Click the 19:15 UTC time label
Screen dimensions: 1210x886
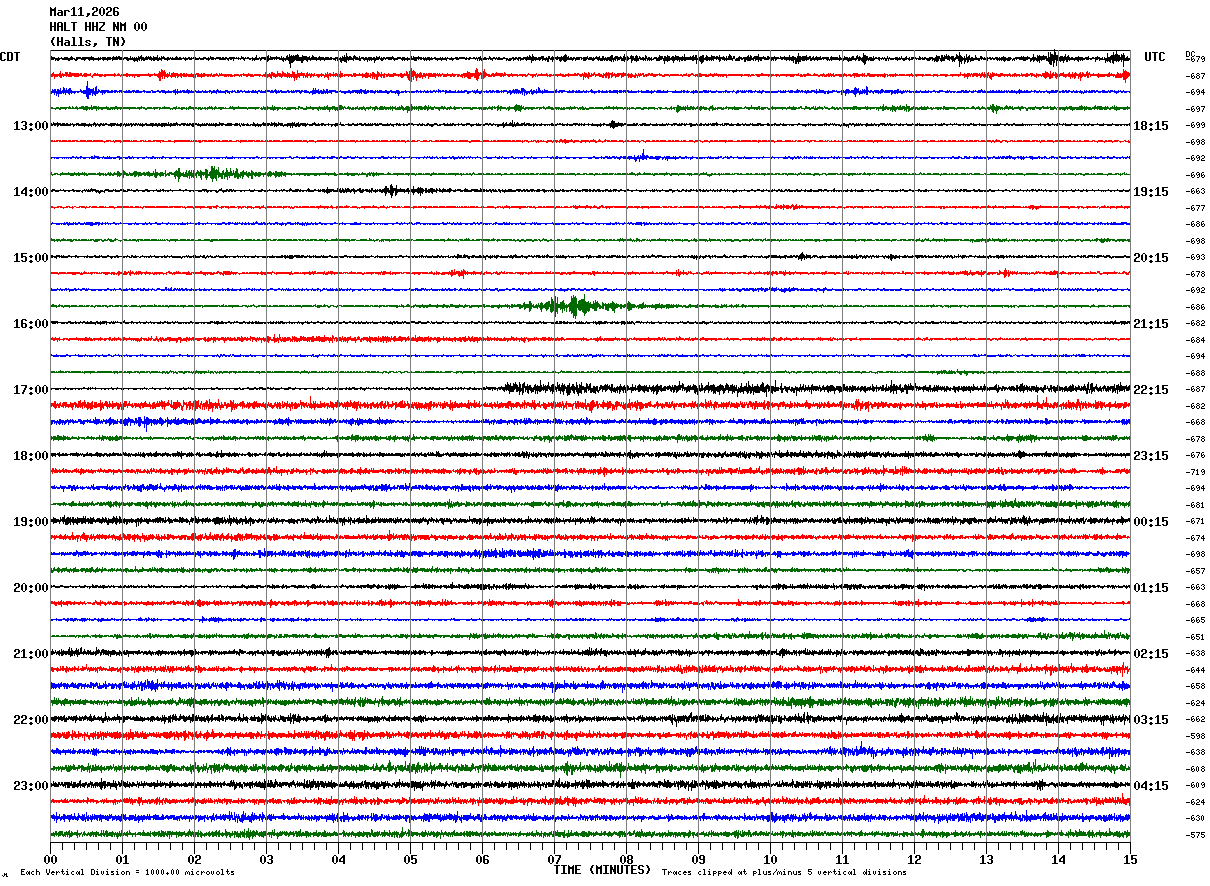1151,191
